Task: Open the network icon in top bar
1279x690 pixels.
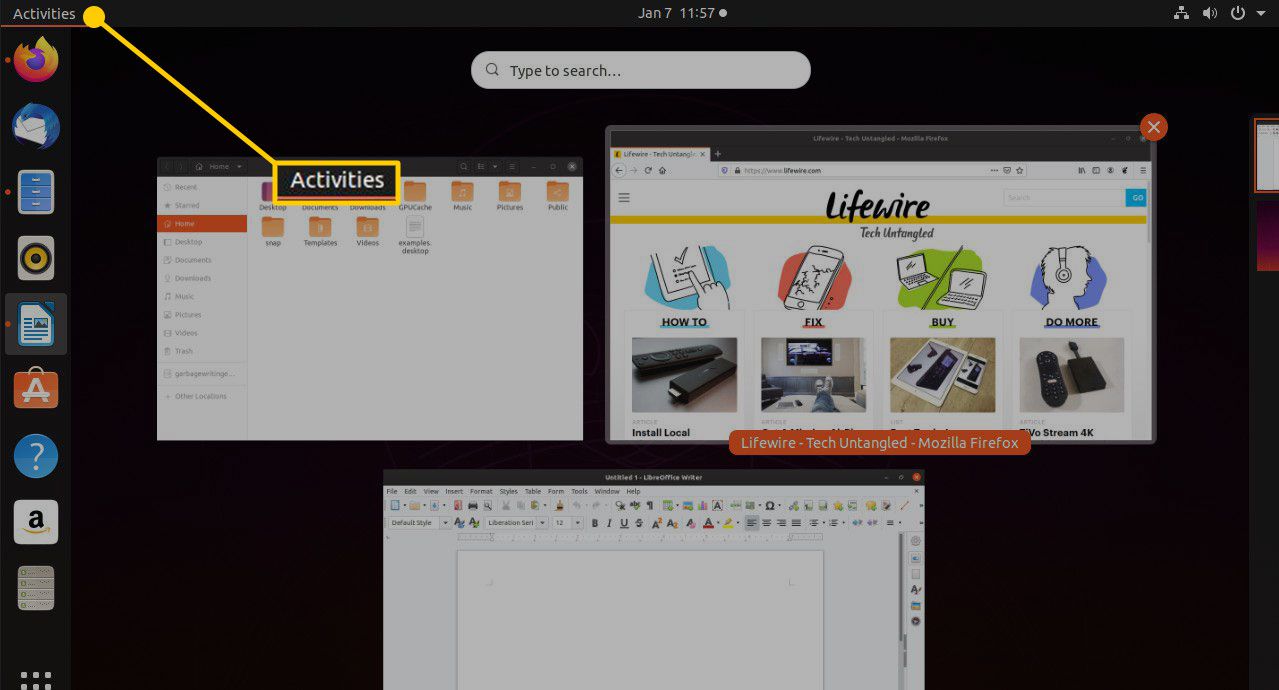Action: (x=1180, y=13)
